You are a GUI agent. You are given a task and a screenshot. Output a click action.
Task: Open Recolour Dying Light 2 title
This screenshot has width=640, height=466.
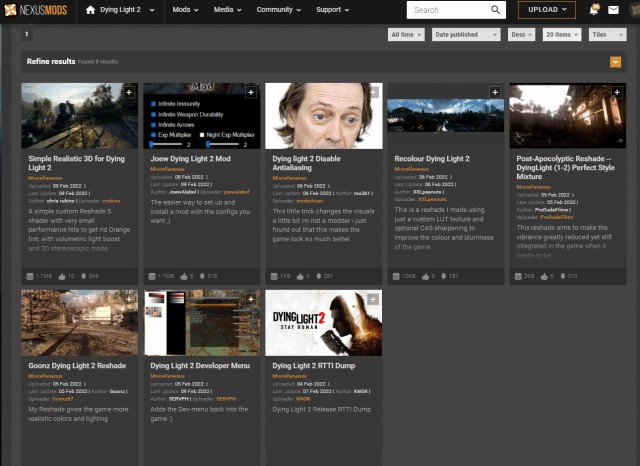(432, 159)
